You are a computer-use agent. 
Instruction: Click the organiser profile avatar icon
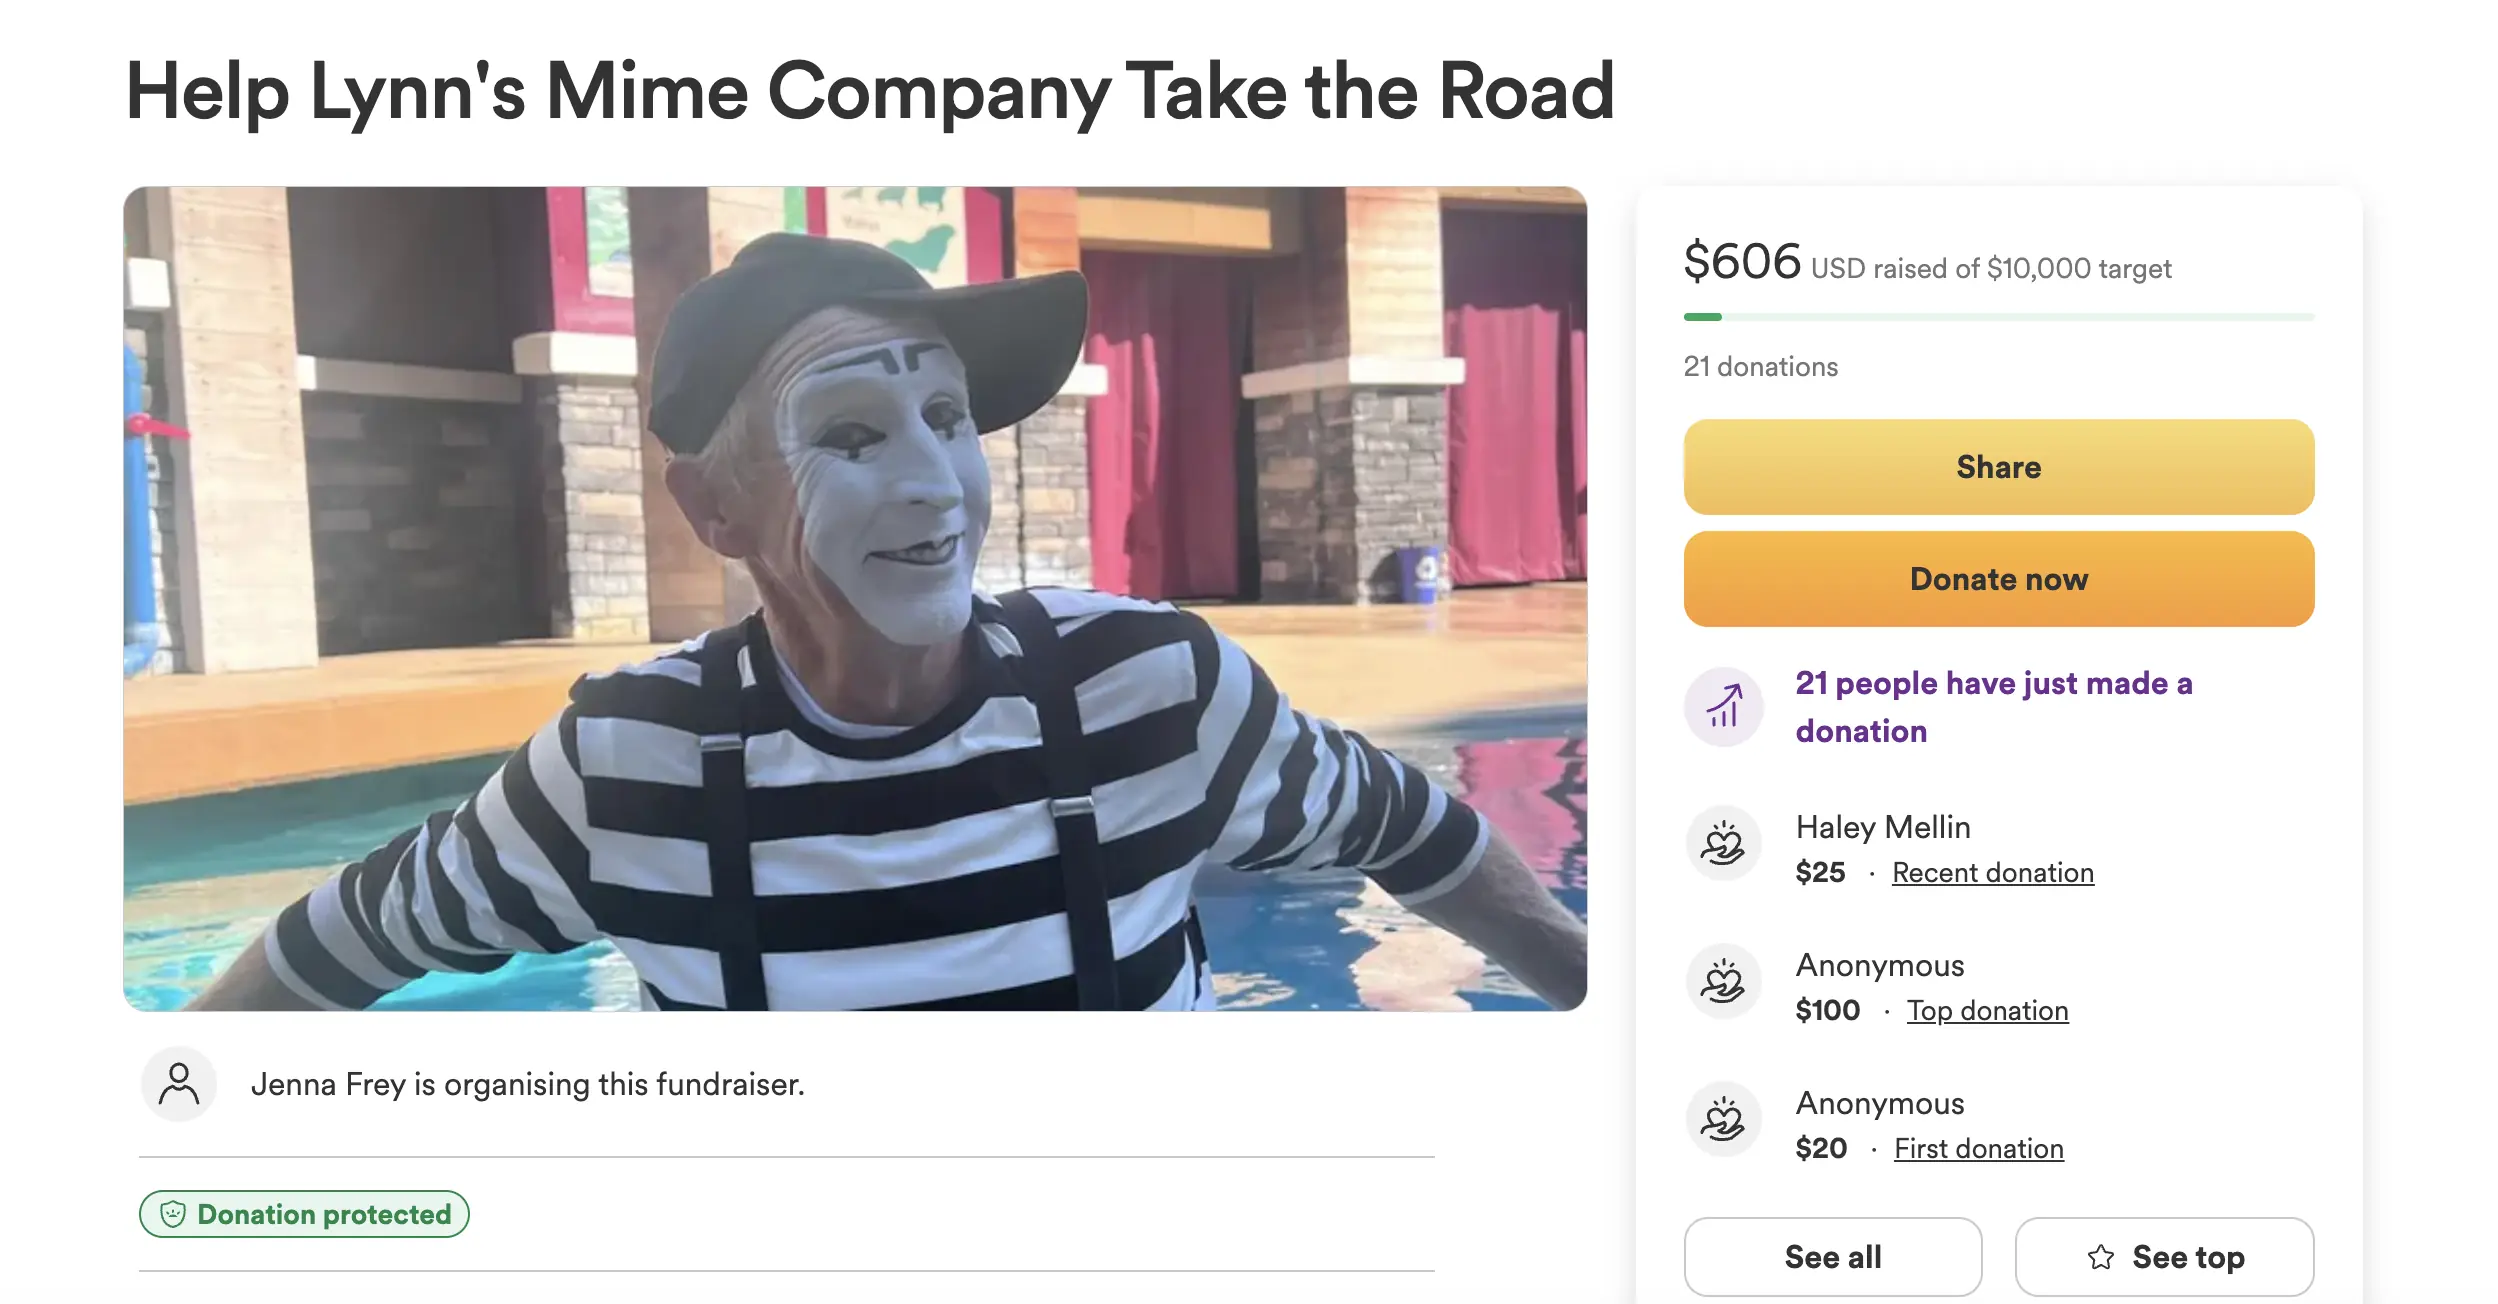[178, 1084]
